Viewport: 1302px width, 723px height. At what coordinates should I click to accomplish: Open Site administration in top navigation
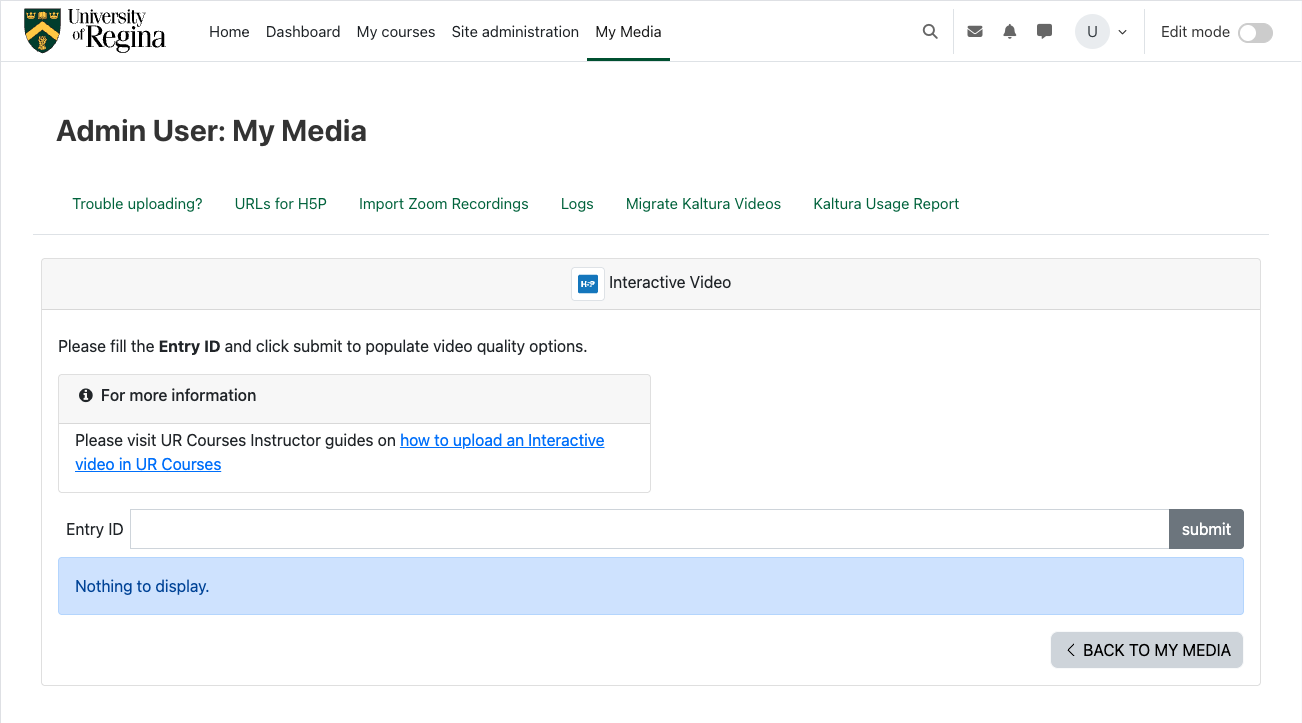tap(515, 32)
